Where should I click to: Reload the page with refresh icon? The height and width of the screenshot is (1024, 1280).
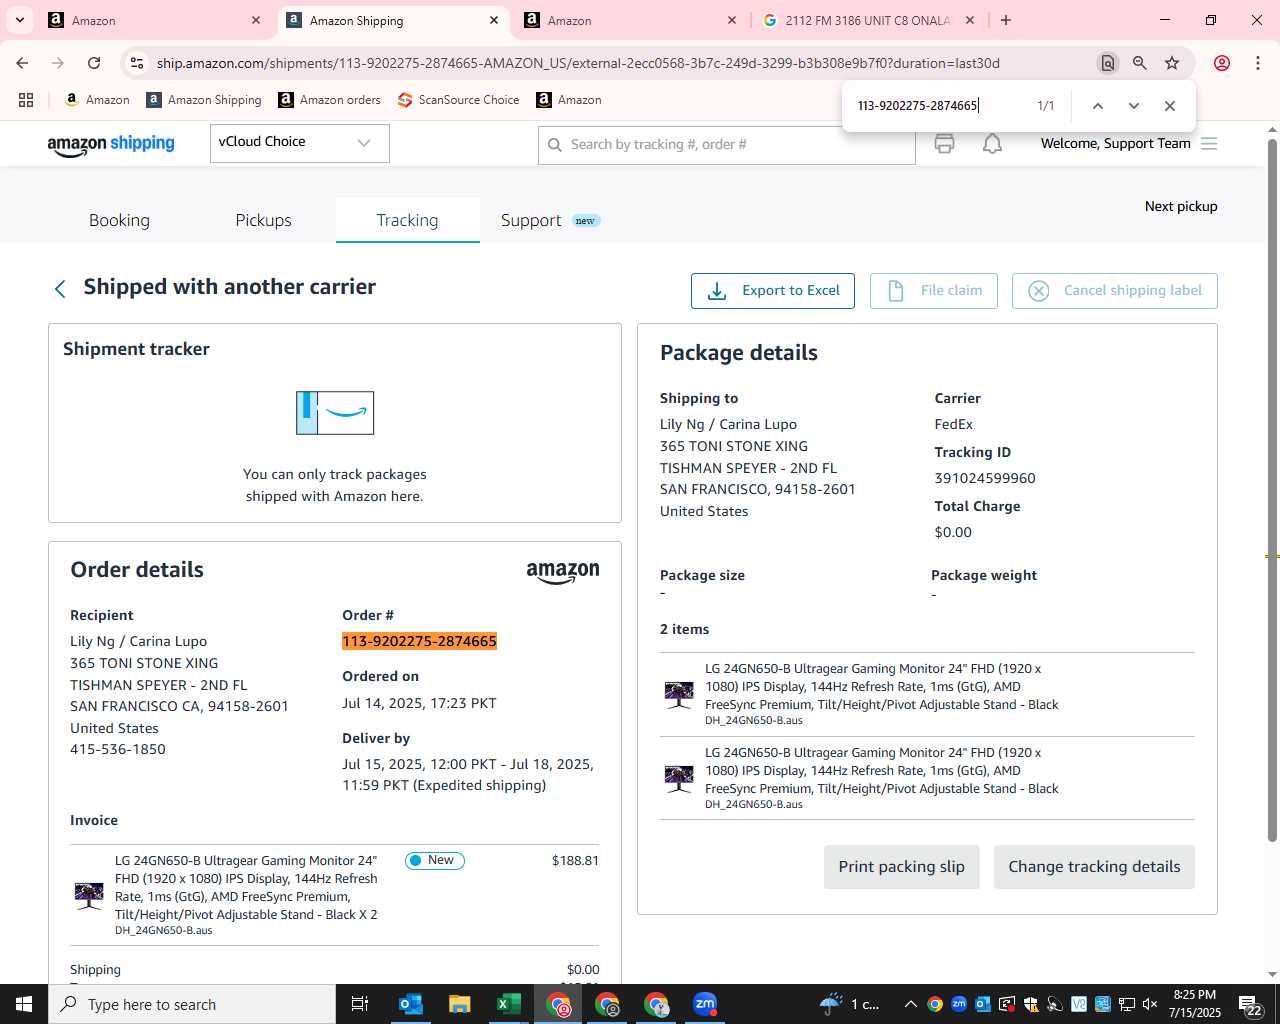click(94, 63)
